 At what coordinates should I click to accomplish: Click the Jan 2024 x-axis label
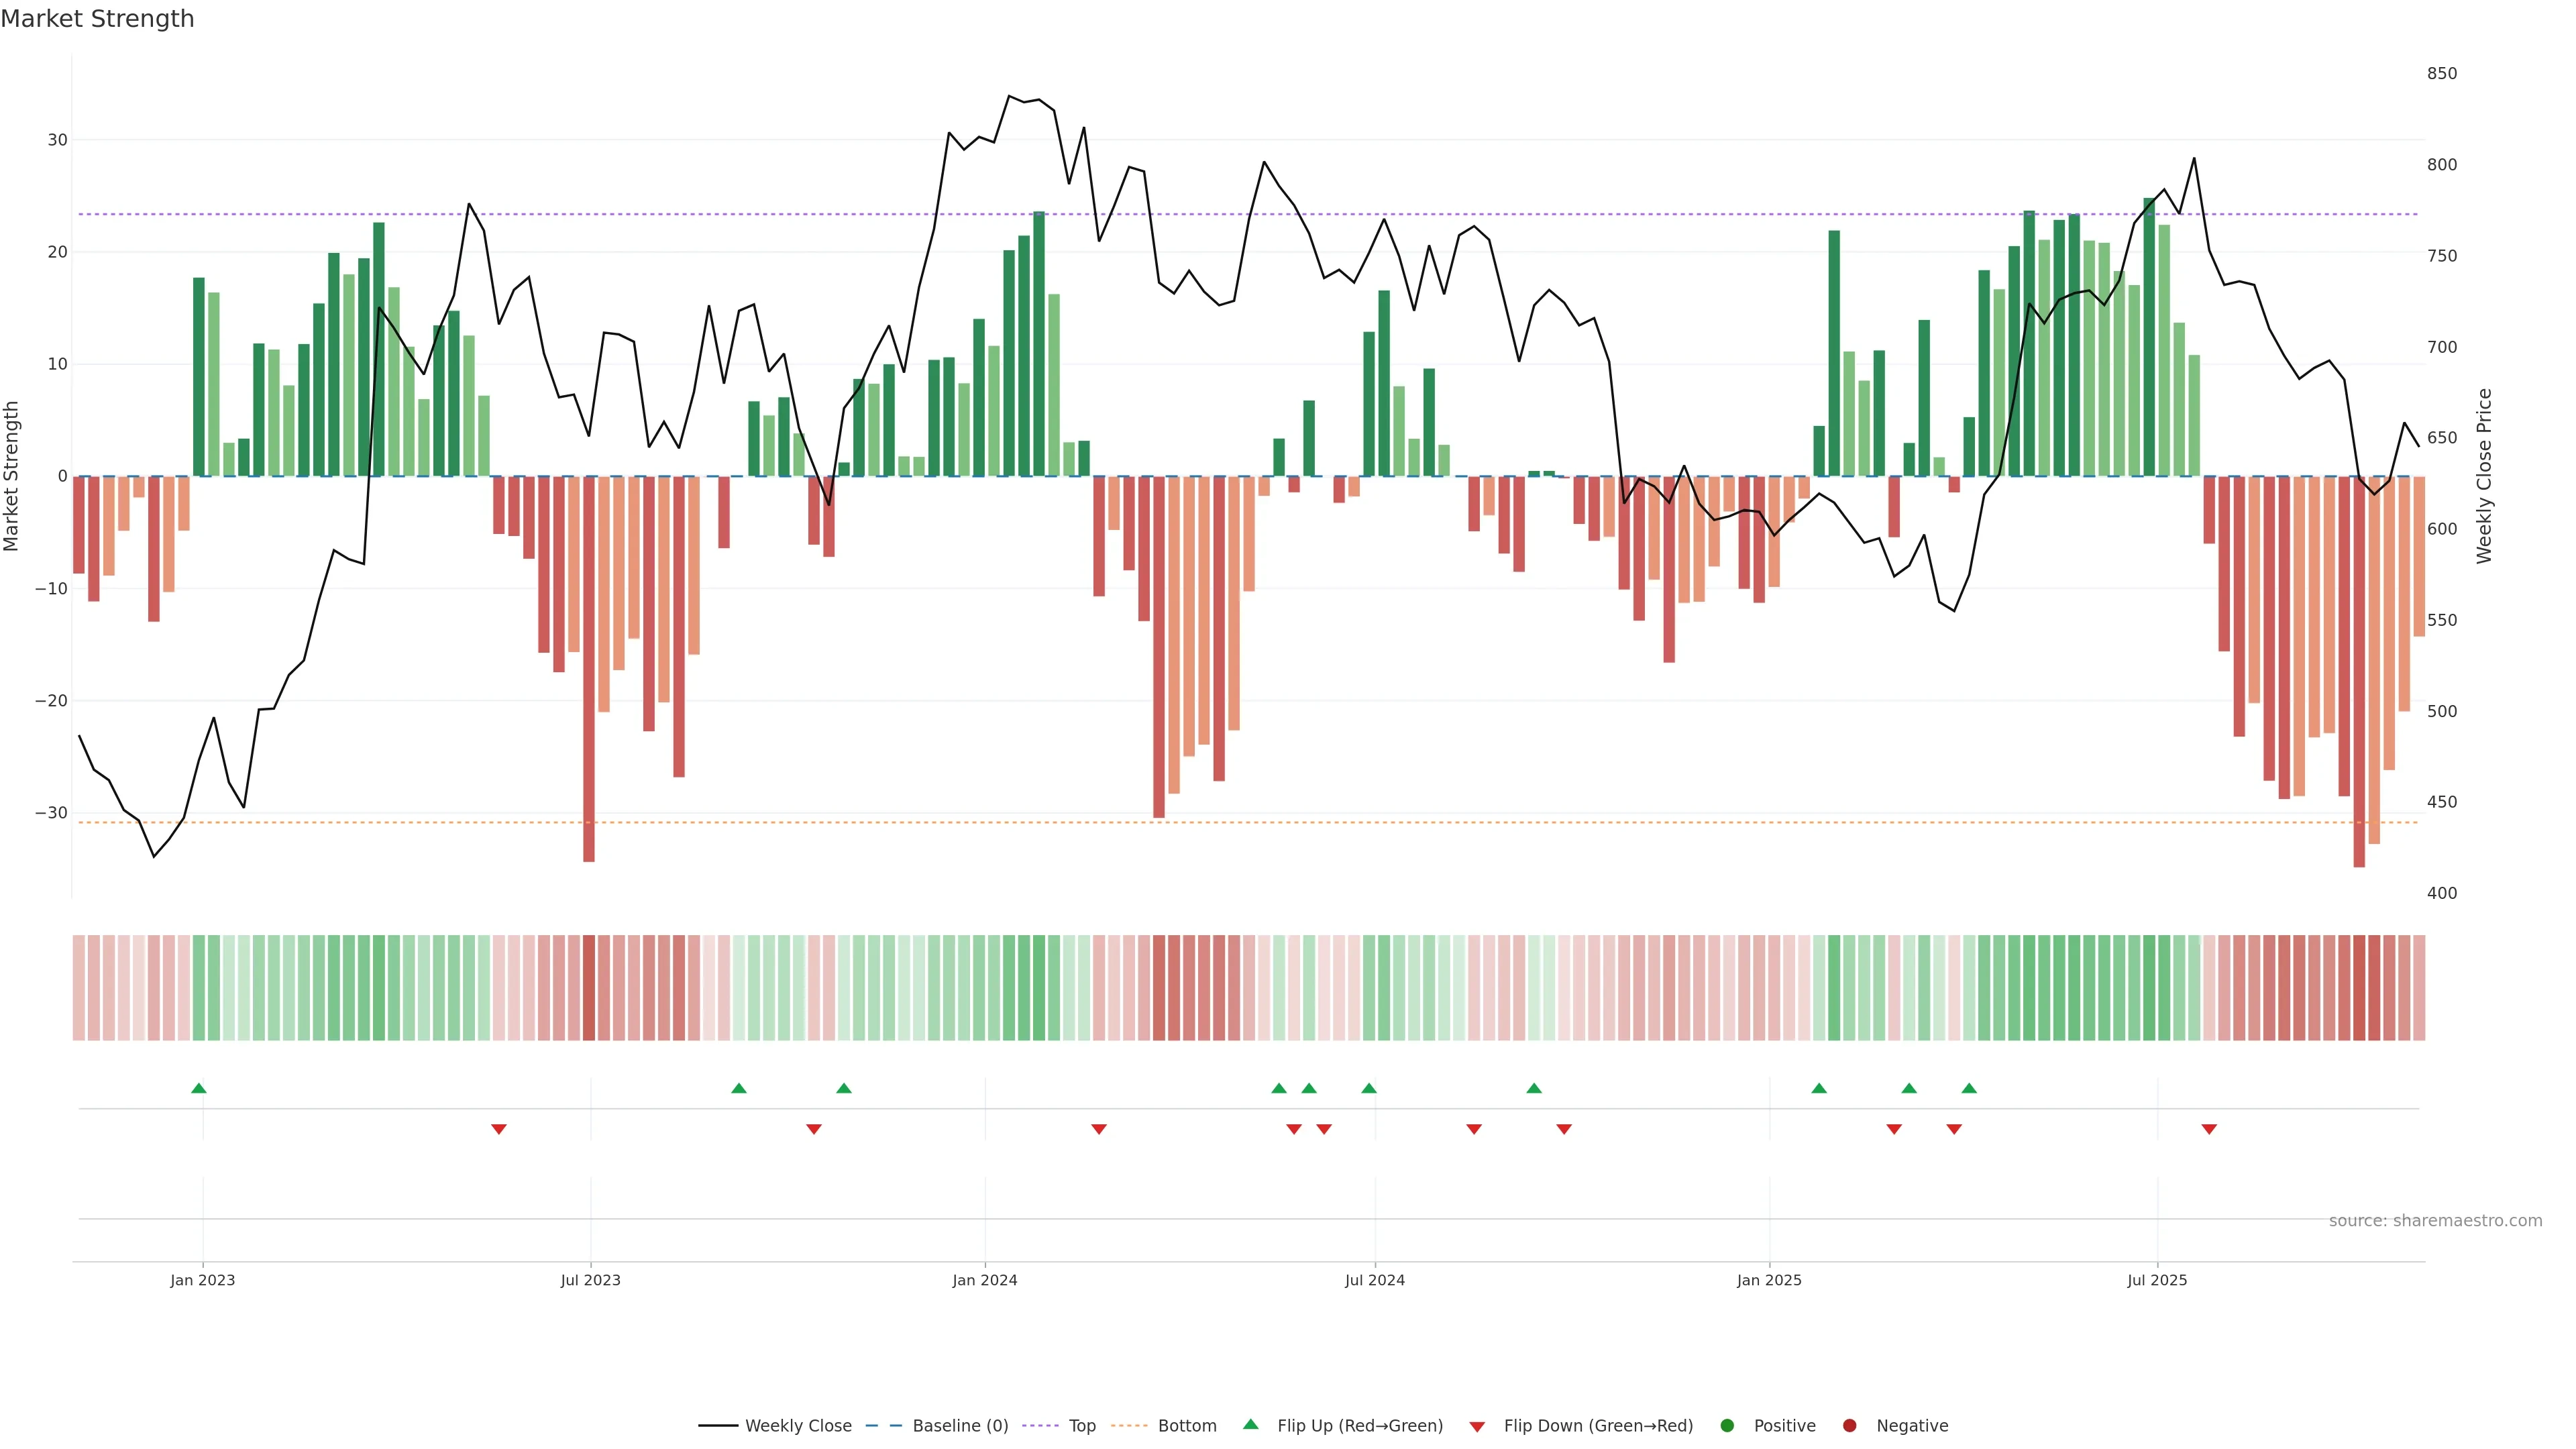coord(984,1280)
